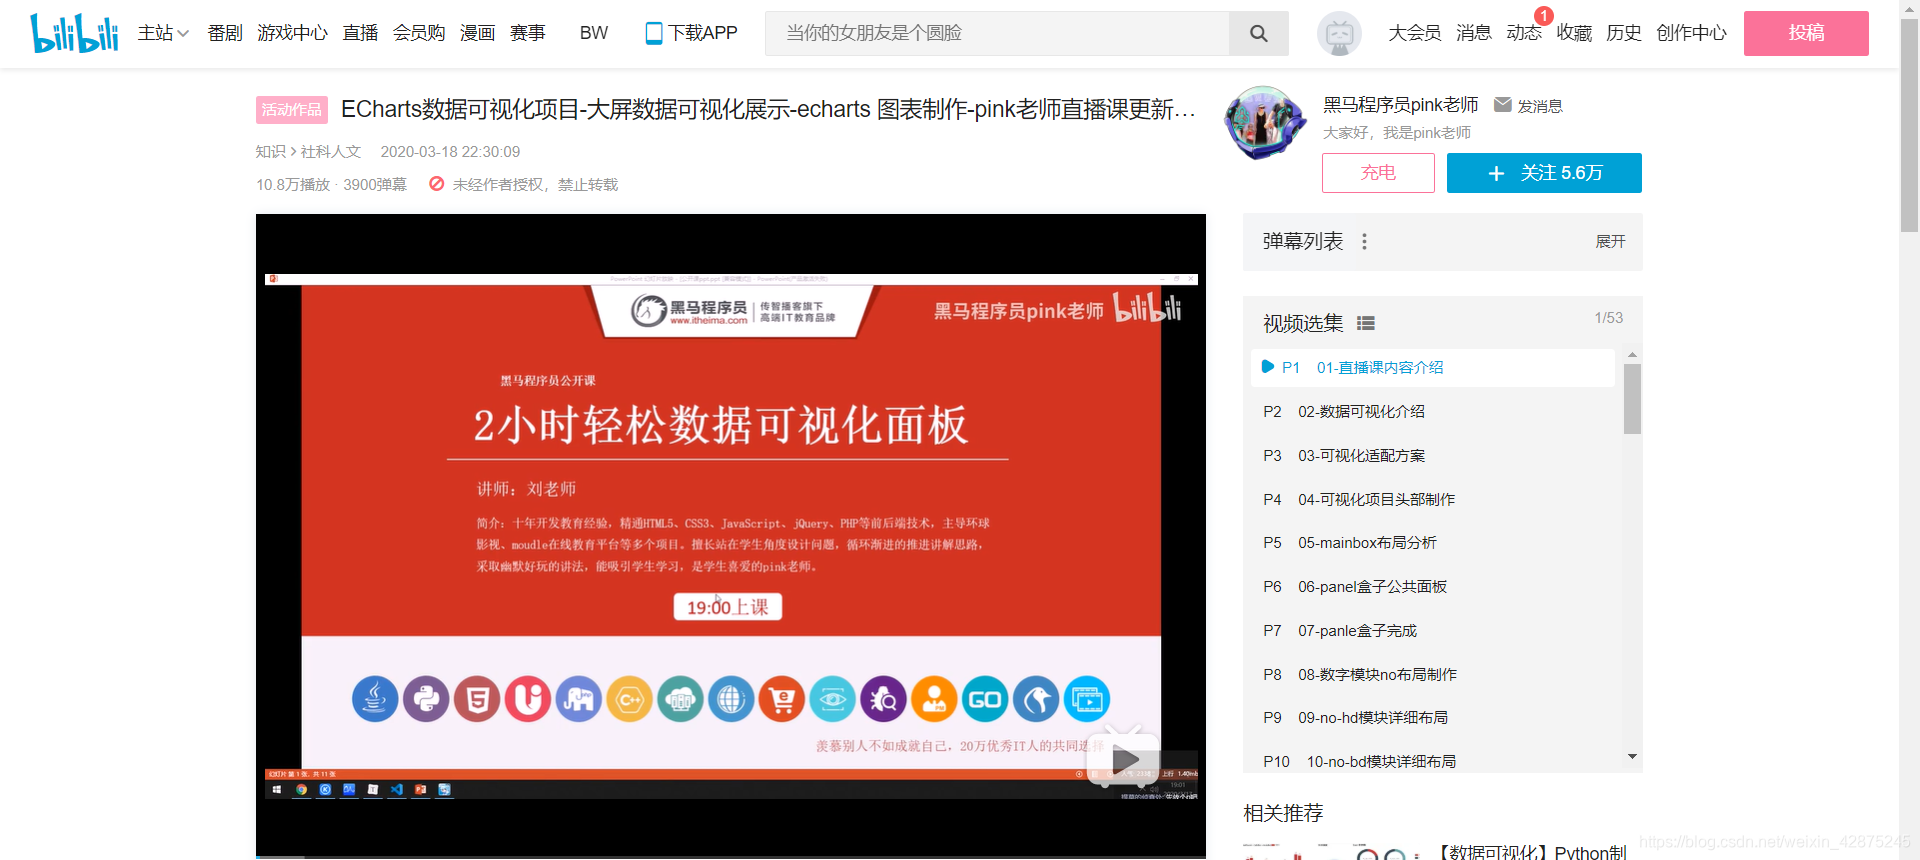Click the plus icon on the follow button
The width and height of the screenshot is (1920, 860).
pos(1496,173)
